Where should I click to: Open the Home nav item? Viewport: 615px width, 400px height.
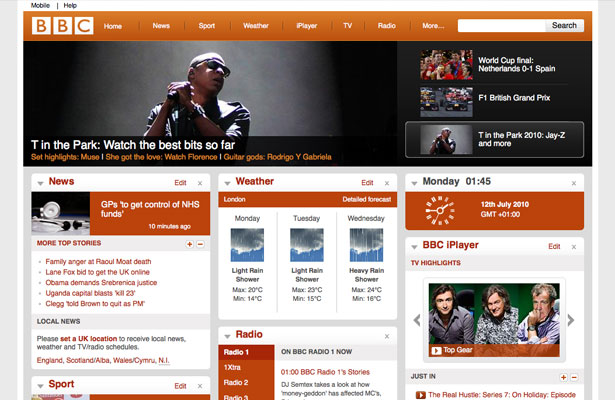point(113,26)
